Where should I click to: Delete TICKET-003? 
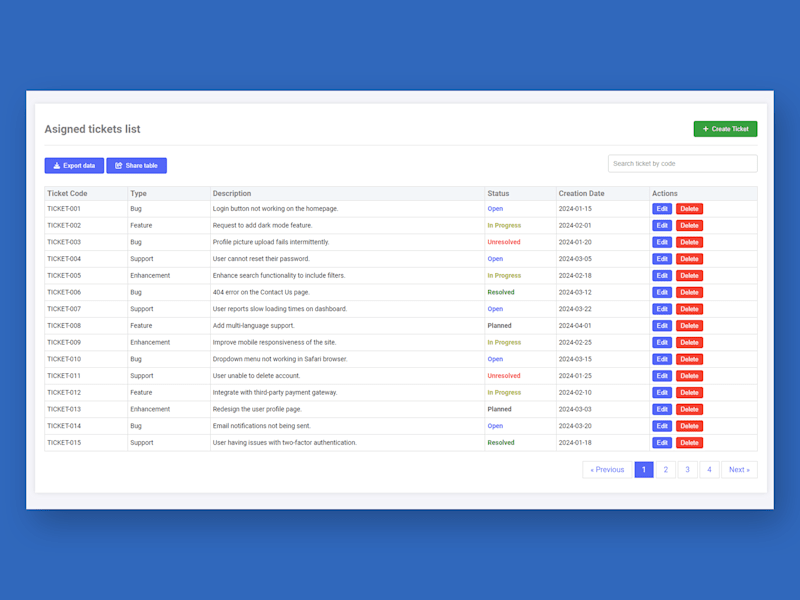coord(689,242)
